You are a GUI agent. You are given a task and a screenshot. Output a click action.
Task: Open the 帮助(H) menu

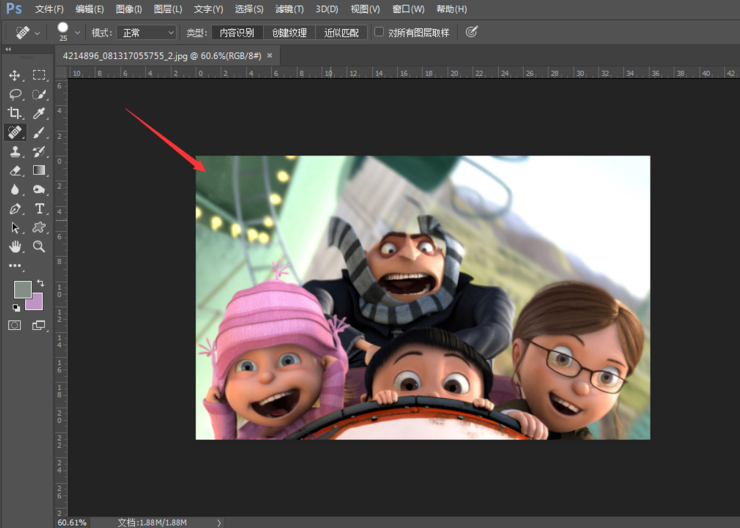(x=451, y=9)
